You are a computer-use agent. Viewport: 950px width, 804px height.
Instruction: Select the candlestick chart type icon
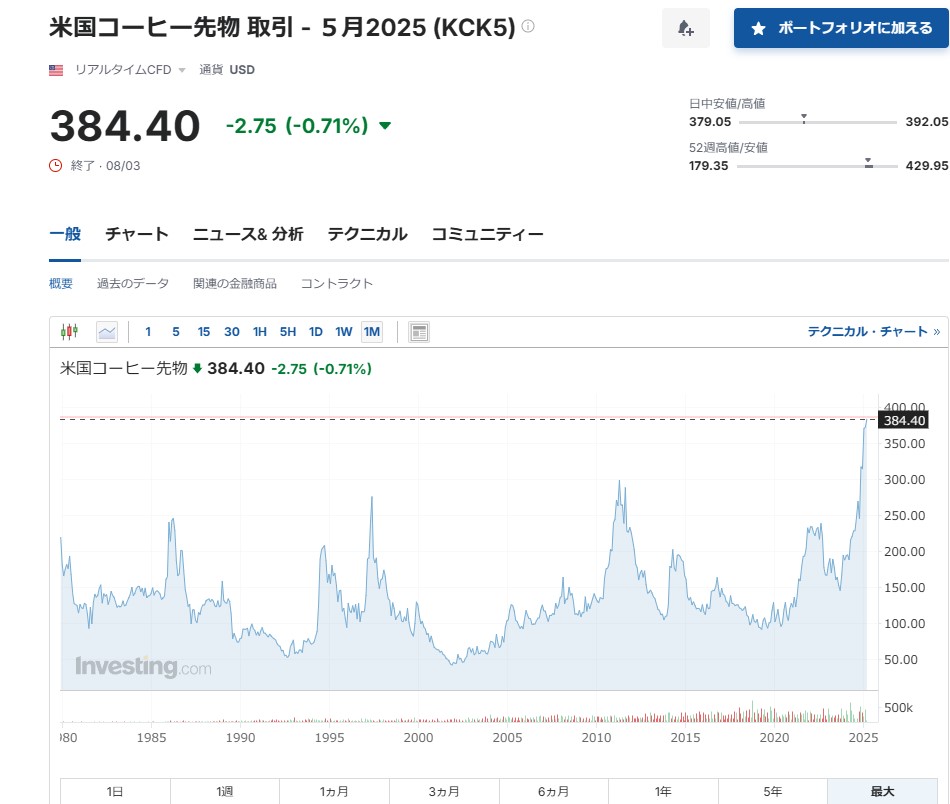(69, 331)
